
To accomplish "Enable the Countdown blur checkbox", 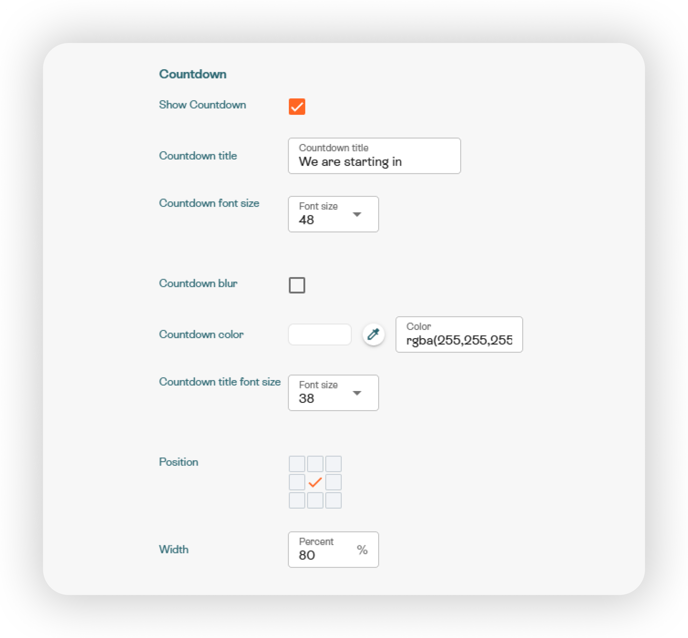I will click(297, 285).
